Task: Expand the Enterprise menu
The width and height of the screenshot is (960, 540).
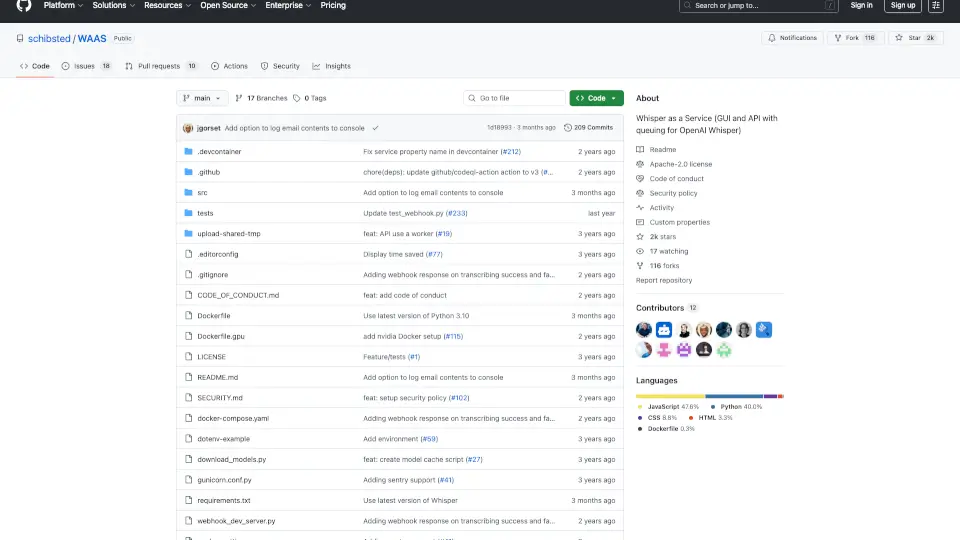Action: coord(288,6)
